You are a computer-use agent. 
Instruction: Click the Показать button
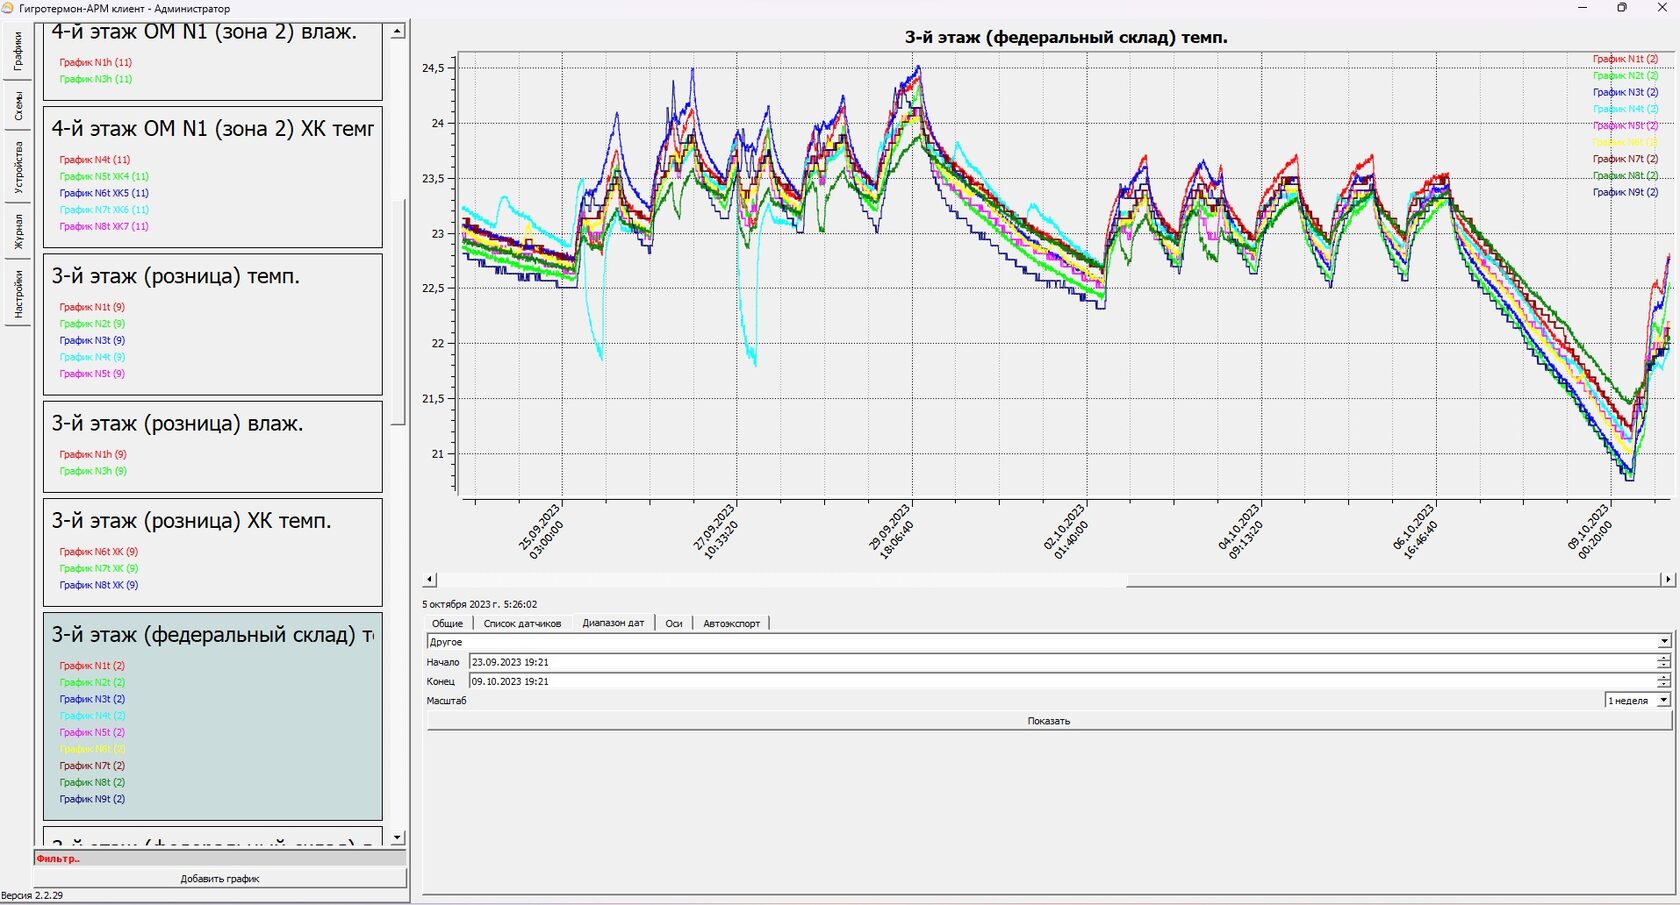(1049, 721)
